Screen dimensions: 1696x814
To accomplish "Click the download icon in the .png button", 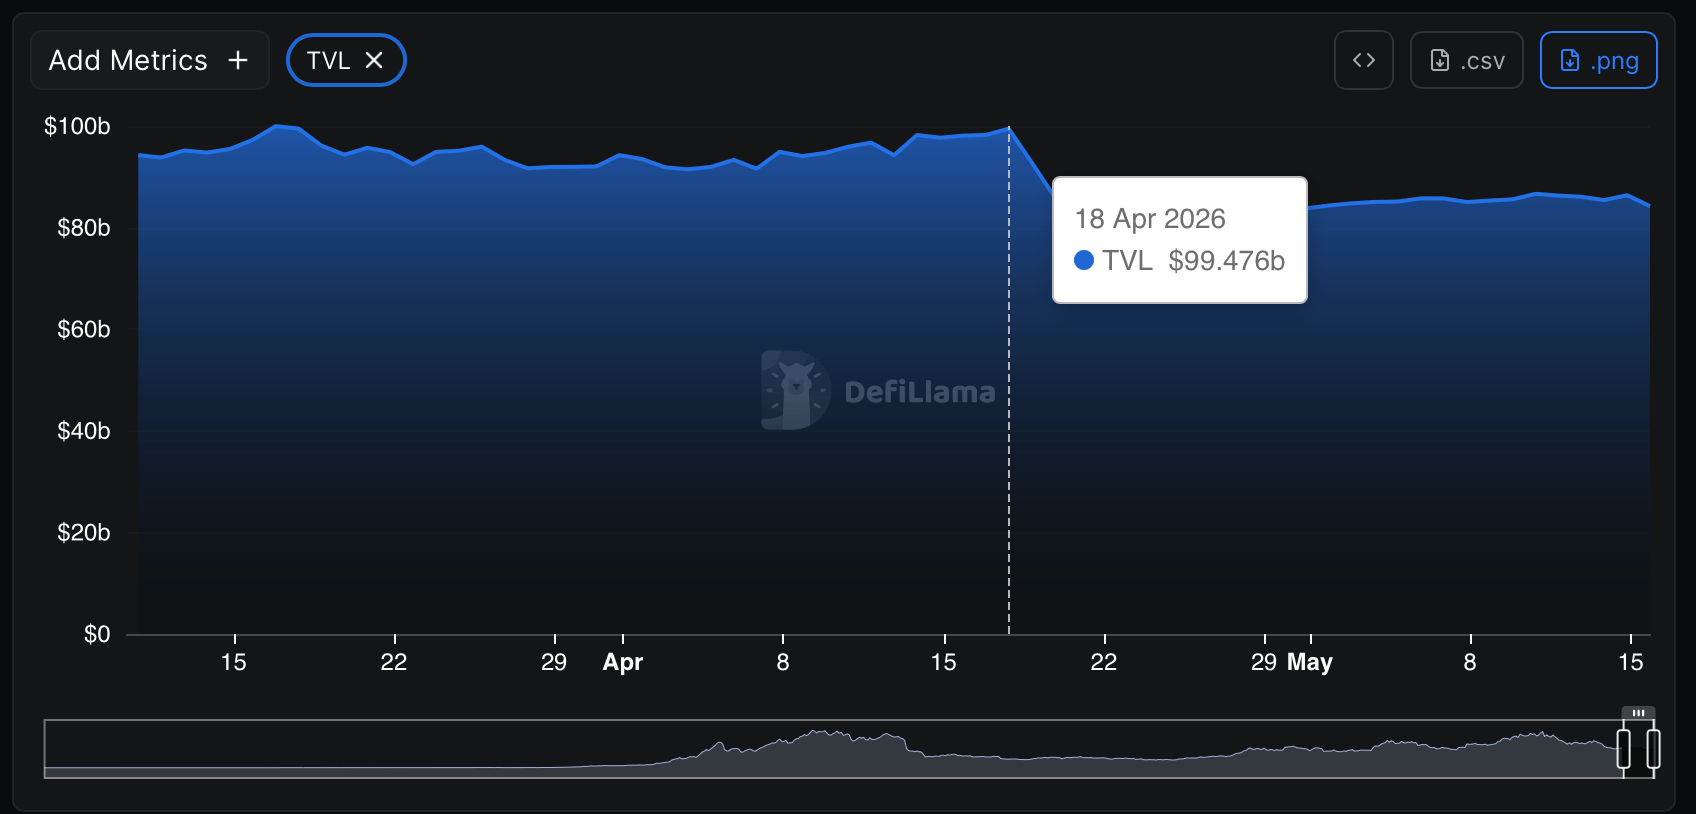I will (1570, 61).
